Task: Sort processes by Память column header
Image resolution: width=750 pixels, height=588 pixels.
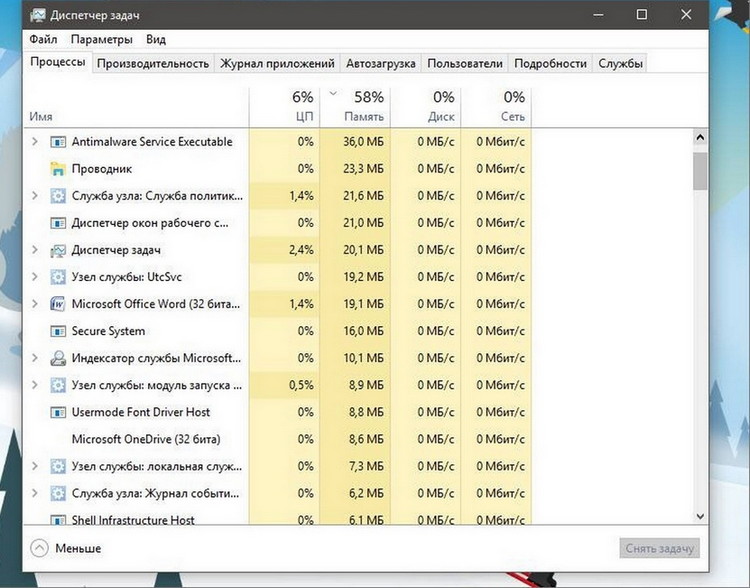Action: [355, 107]
